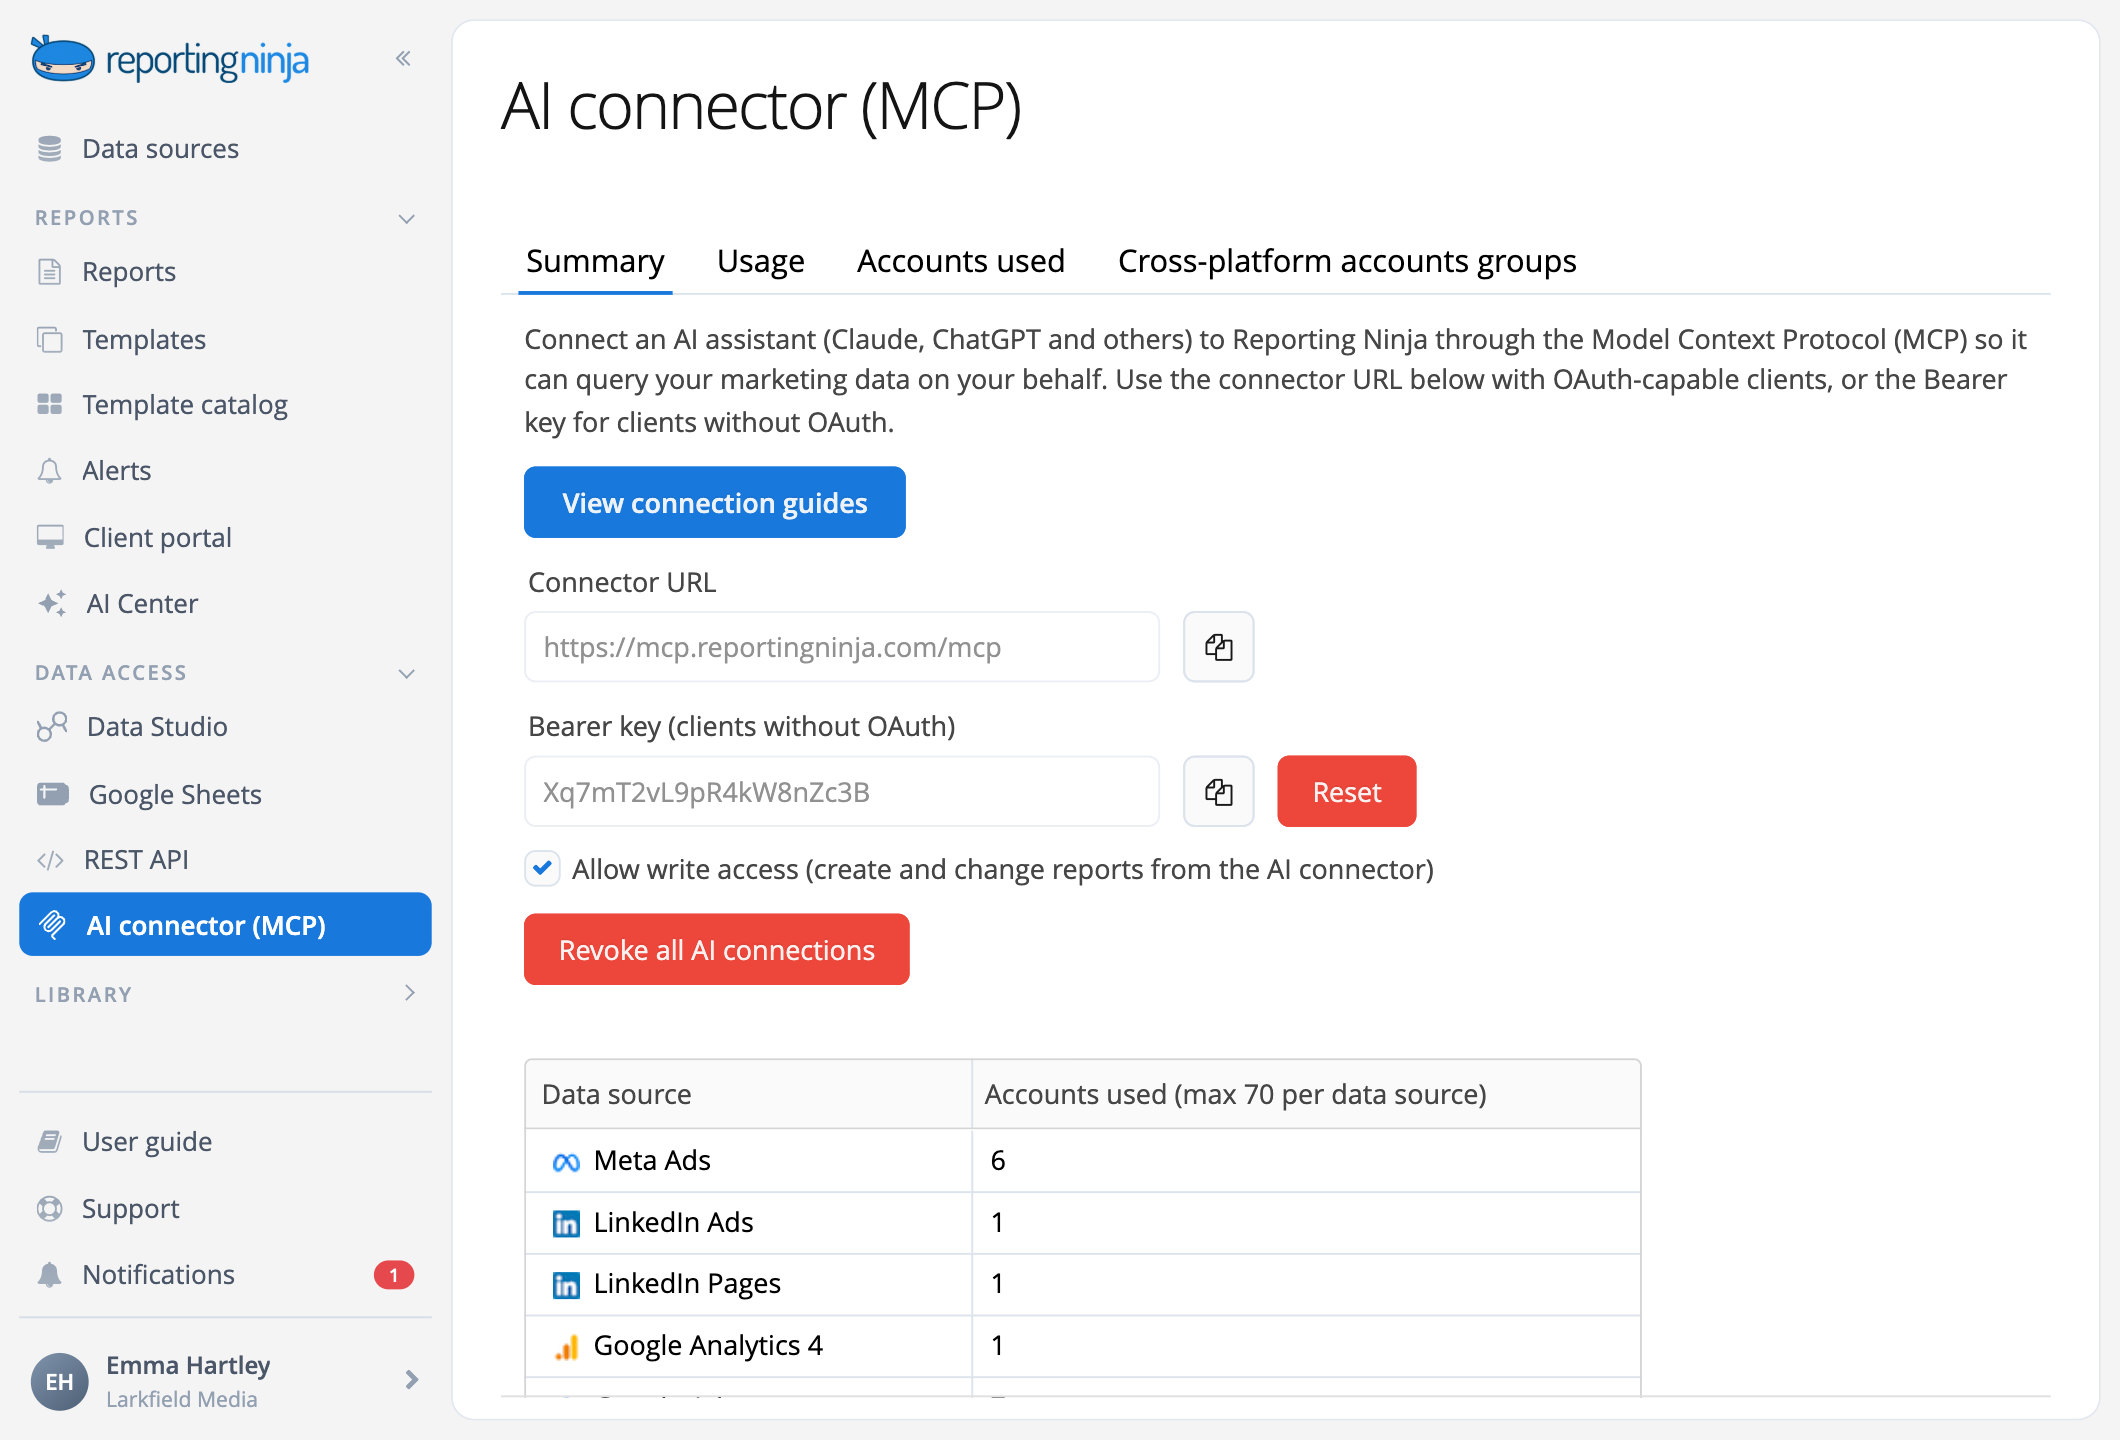Open Notifications with the red badge
Image resolution: width=2120 pixels, height=1440 pixels.
click(x=225, y=1275)
